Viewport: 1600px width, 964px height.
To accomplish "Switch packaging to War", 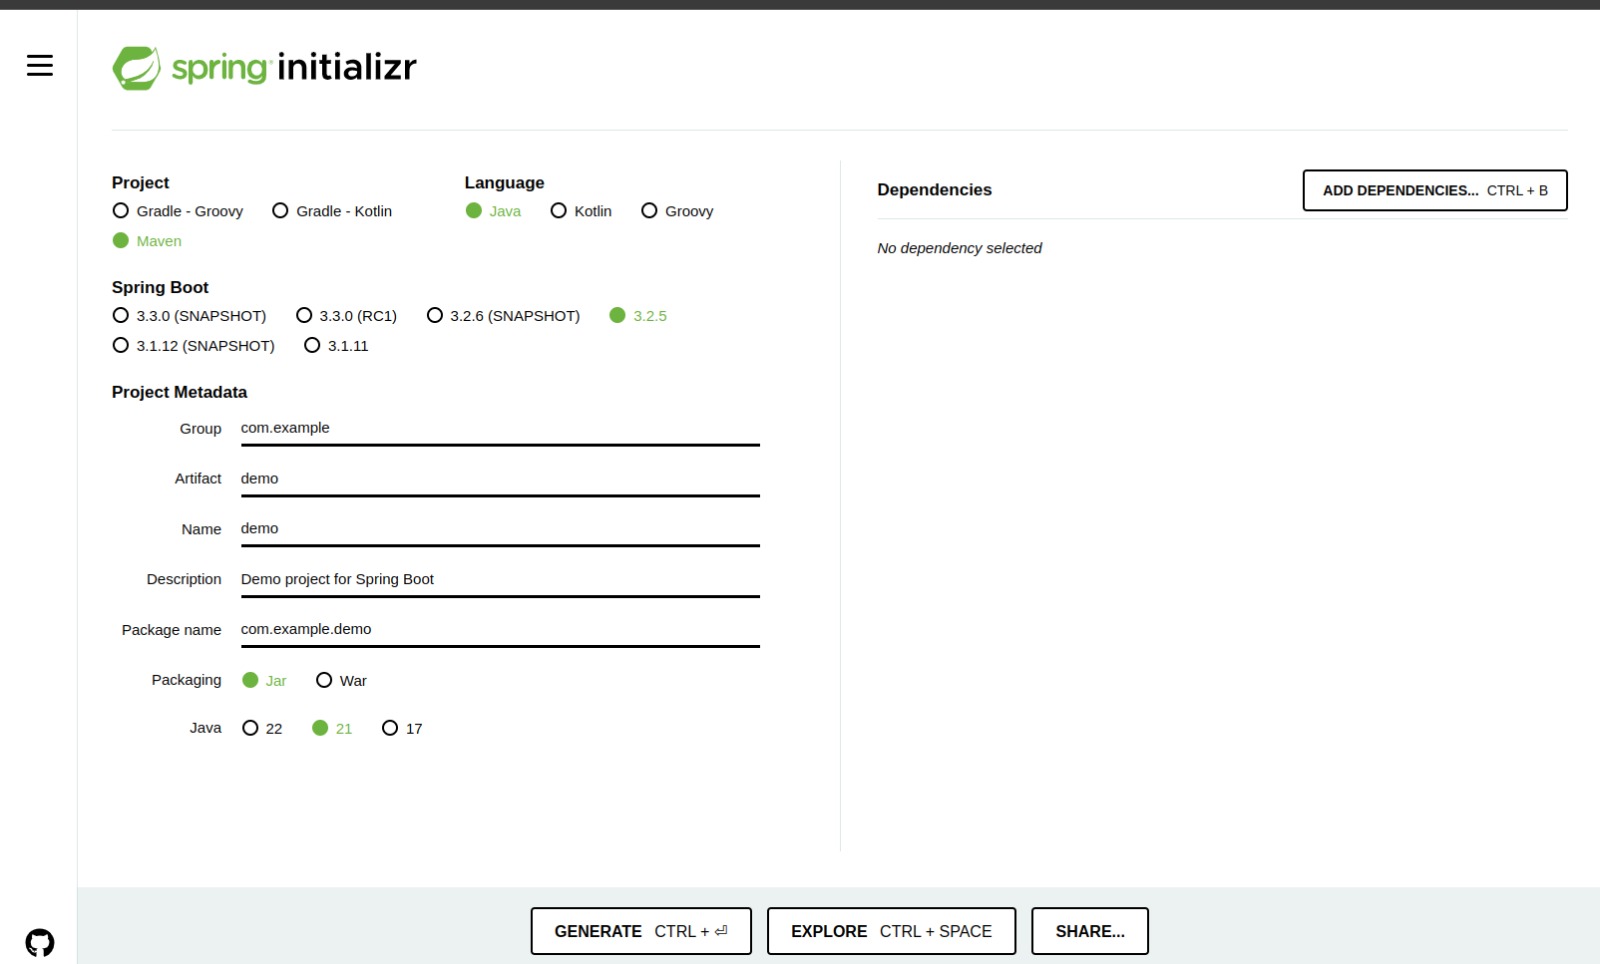I will (x=324, y=680).
